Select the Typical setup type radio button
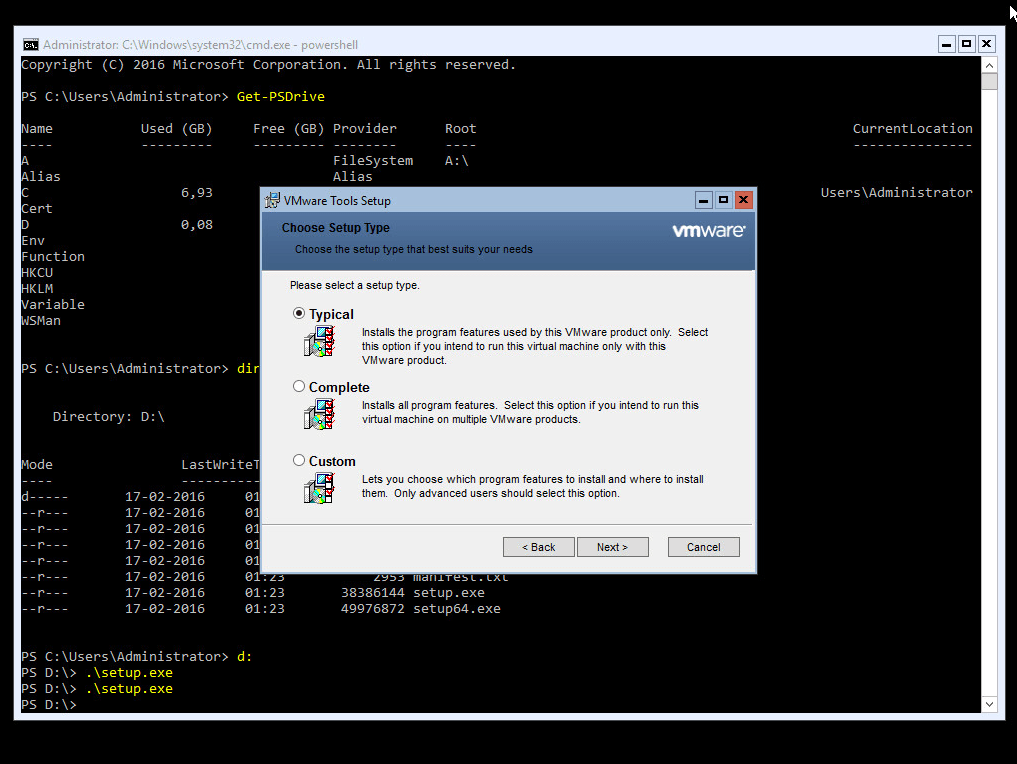 point(298,313)
